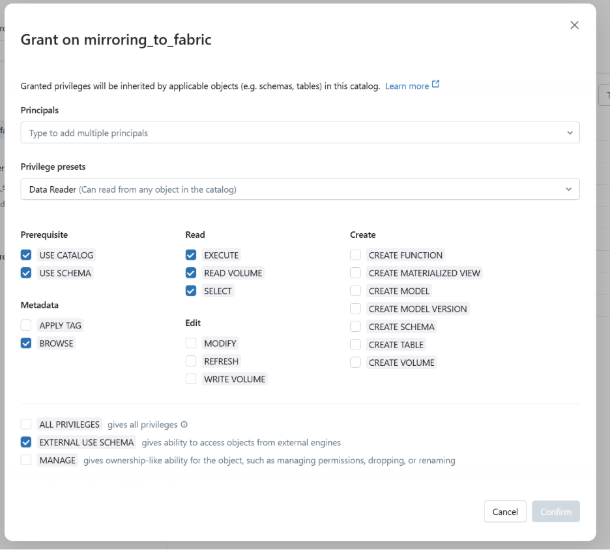Click the CREATE MATERIALIZED VIEW label
The image size is (610, 550).
[x=424, y=273]
